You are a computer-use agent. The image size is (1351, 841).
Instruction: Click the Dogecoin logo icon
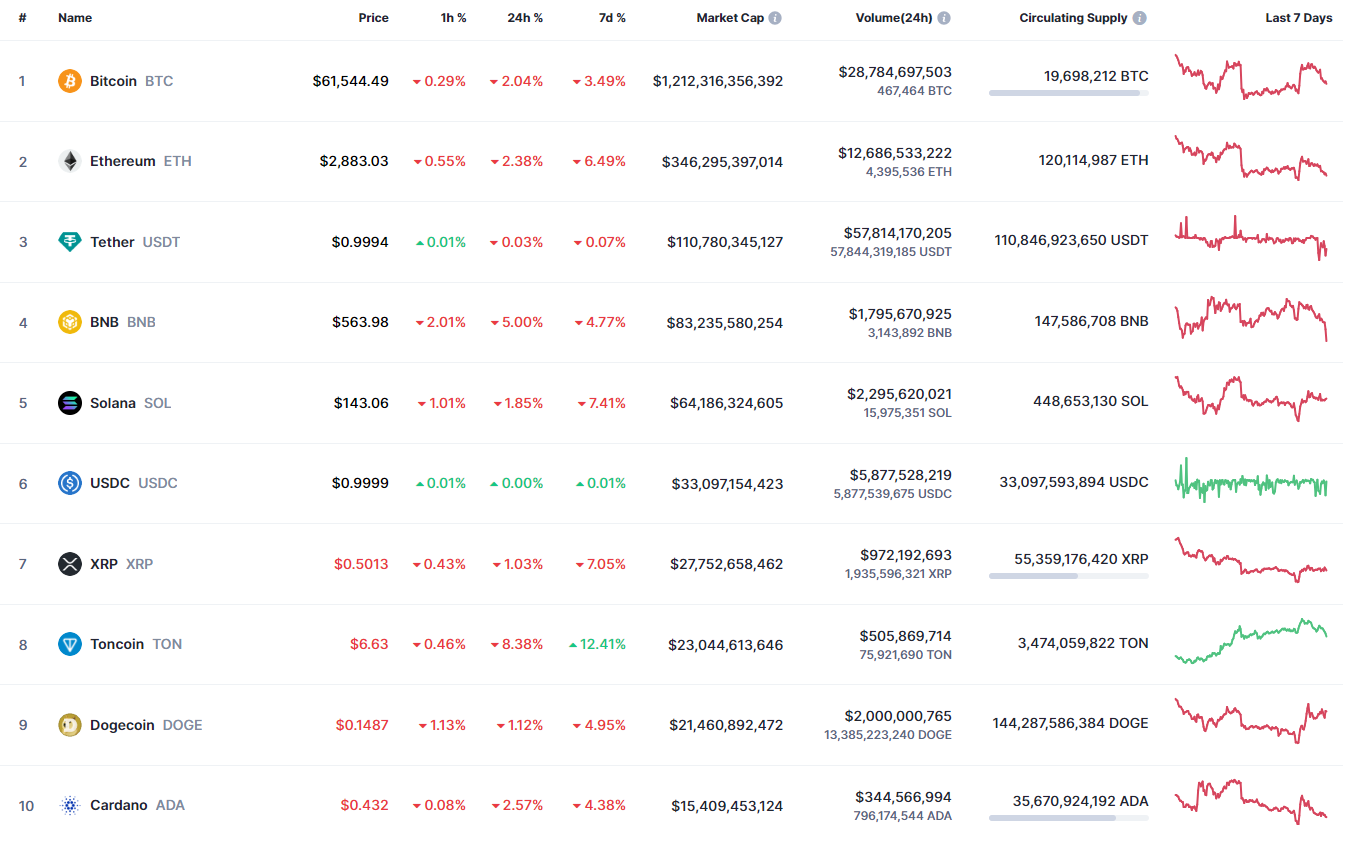coord(70,725)
